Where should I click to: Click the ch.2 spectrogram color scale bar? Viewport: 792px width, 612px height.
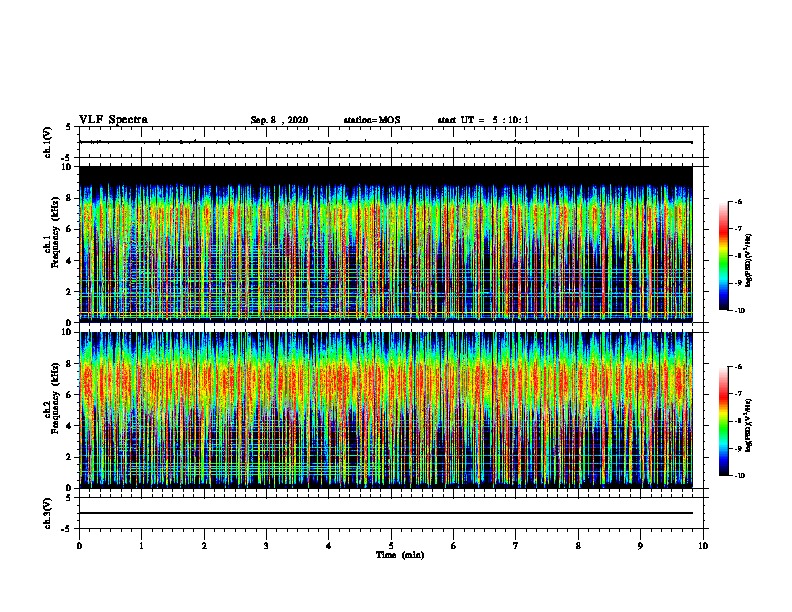(x=724, y=421)
